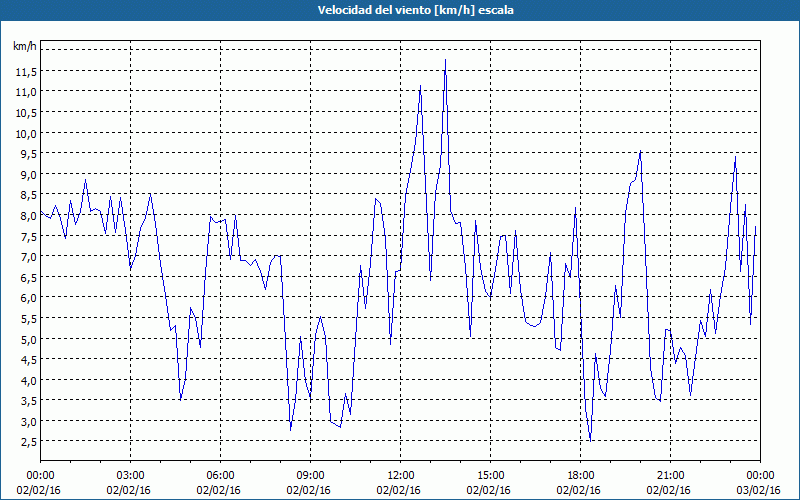800x500 pixels.
Task: Select the '06:00' x-axis time label
Action: [x=220, y=476]
